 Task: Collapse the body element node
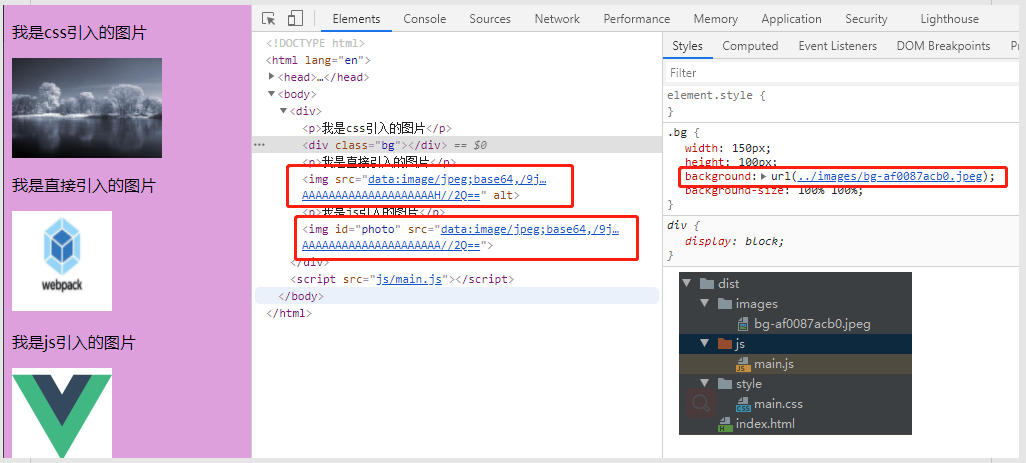pyautogui.click(x=272, y=94)
